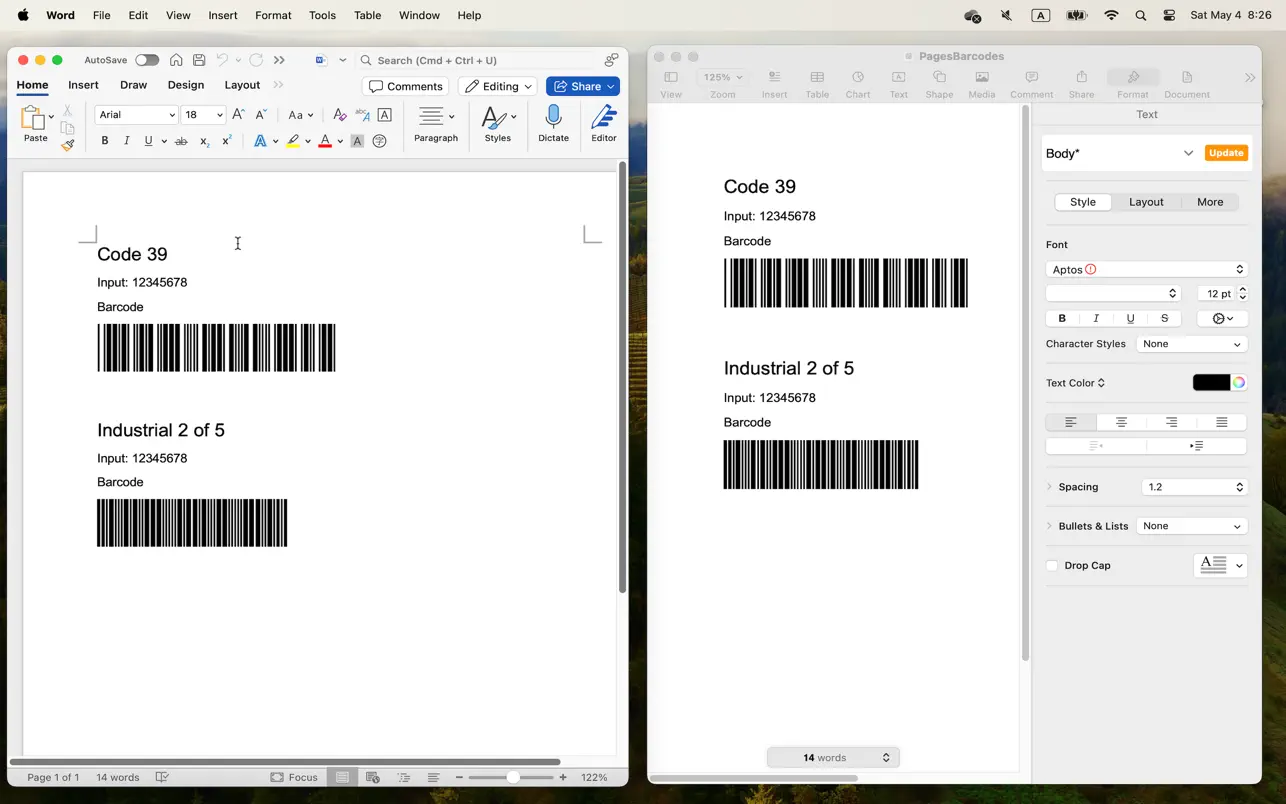This screenshot has width=1286, height=804.
Task: Open the Bullets & Lists dropdown in Pages
Action: tap(1191, 525)
